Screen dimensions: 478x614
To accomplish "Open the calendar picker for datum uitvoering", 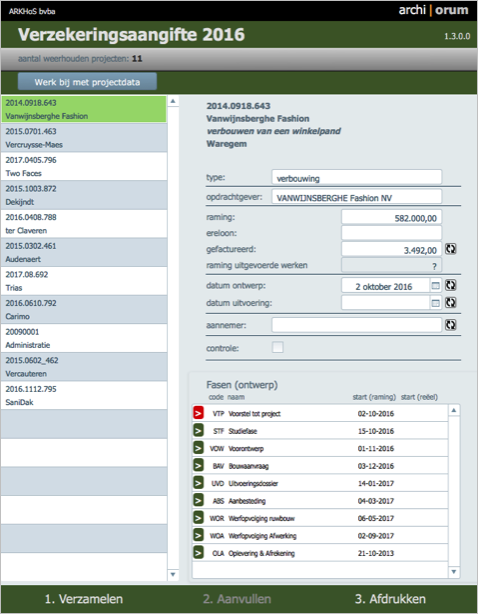I will tap(435, 303).
